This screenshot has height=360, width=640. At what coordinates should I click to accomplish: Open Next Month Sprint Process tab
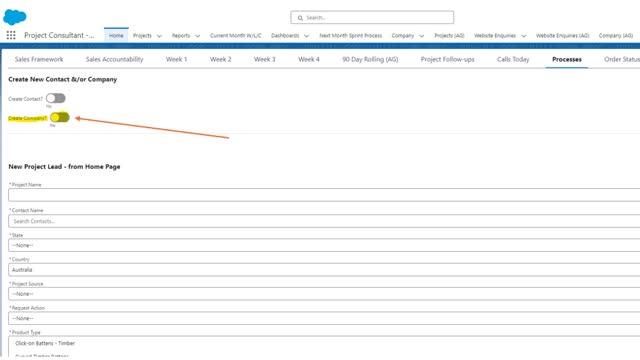tap(351, 36)
